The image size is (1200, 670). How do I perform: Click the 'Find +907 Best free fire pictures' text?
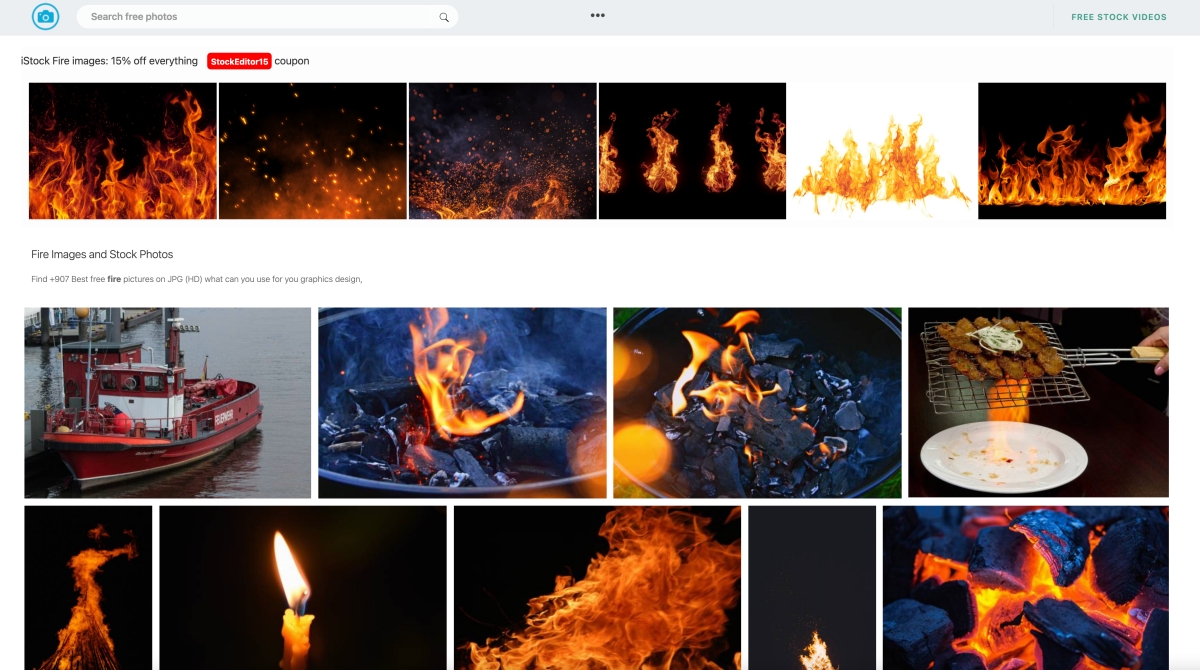(x=196, y=279)
